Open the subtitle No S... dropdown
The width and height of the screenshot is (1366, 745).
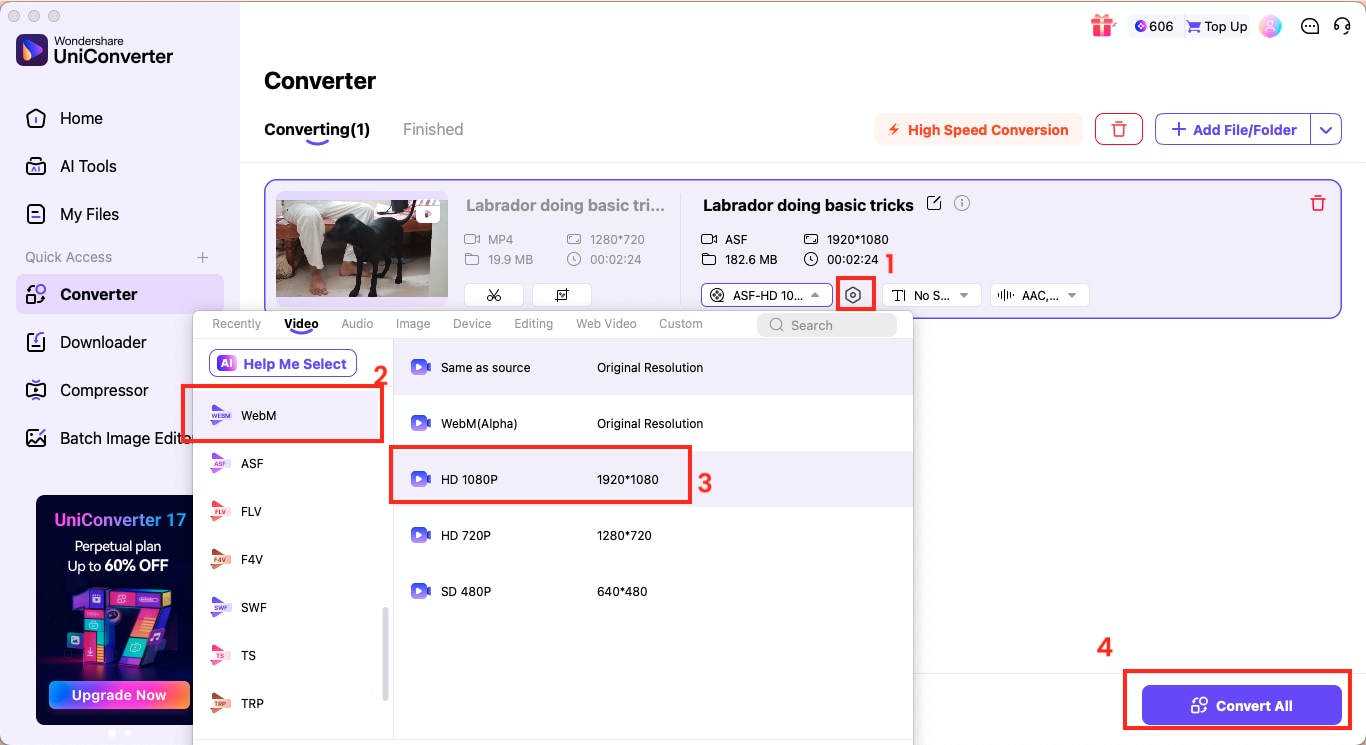click(x=931, y=294)
